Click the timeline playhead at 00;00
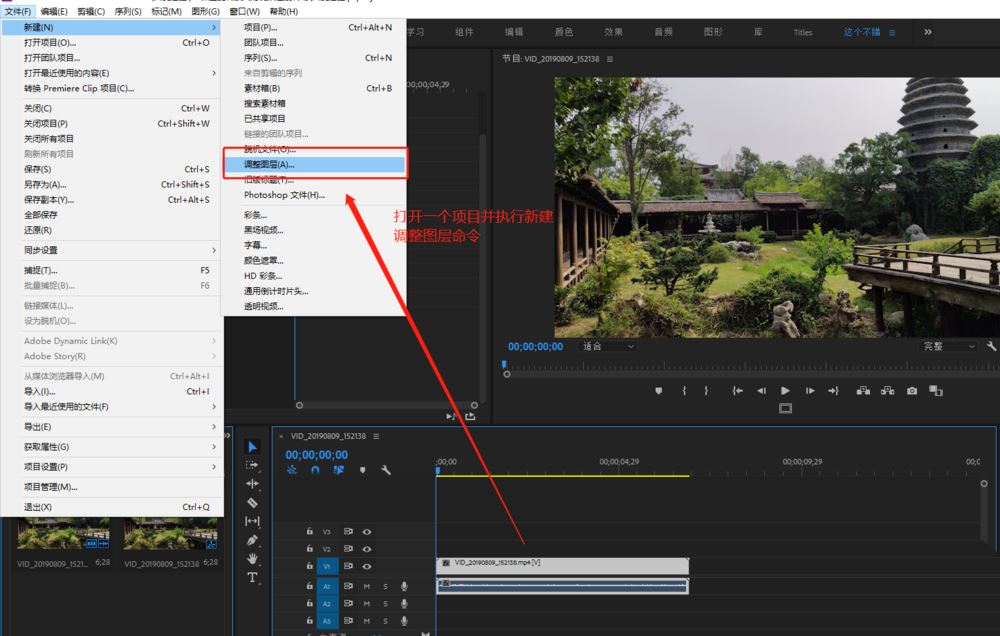This screenshot has height=636, width=1000. [x=438, y=471]
